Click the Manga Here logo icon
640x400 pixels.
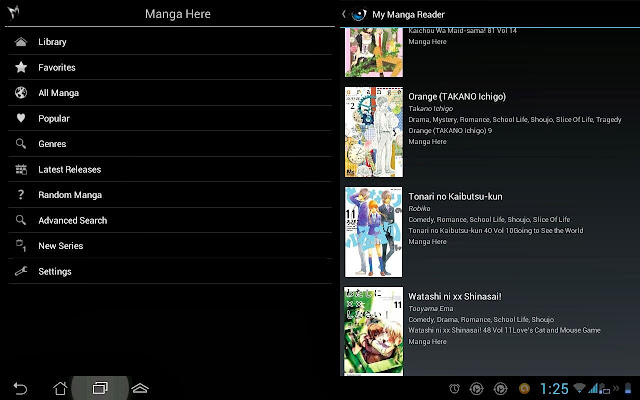point(13,12)
